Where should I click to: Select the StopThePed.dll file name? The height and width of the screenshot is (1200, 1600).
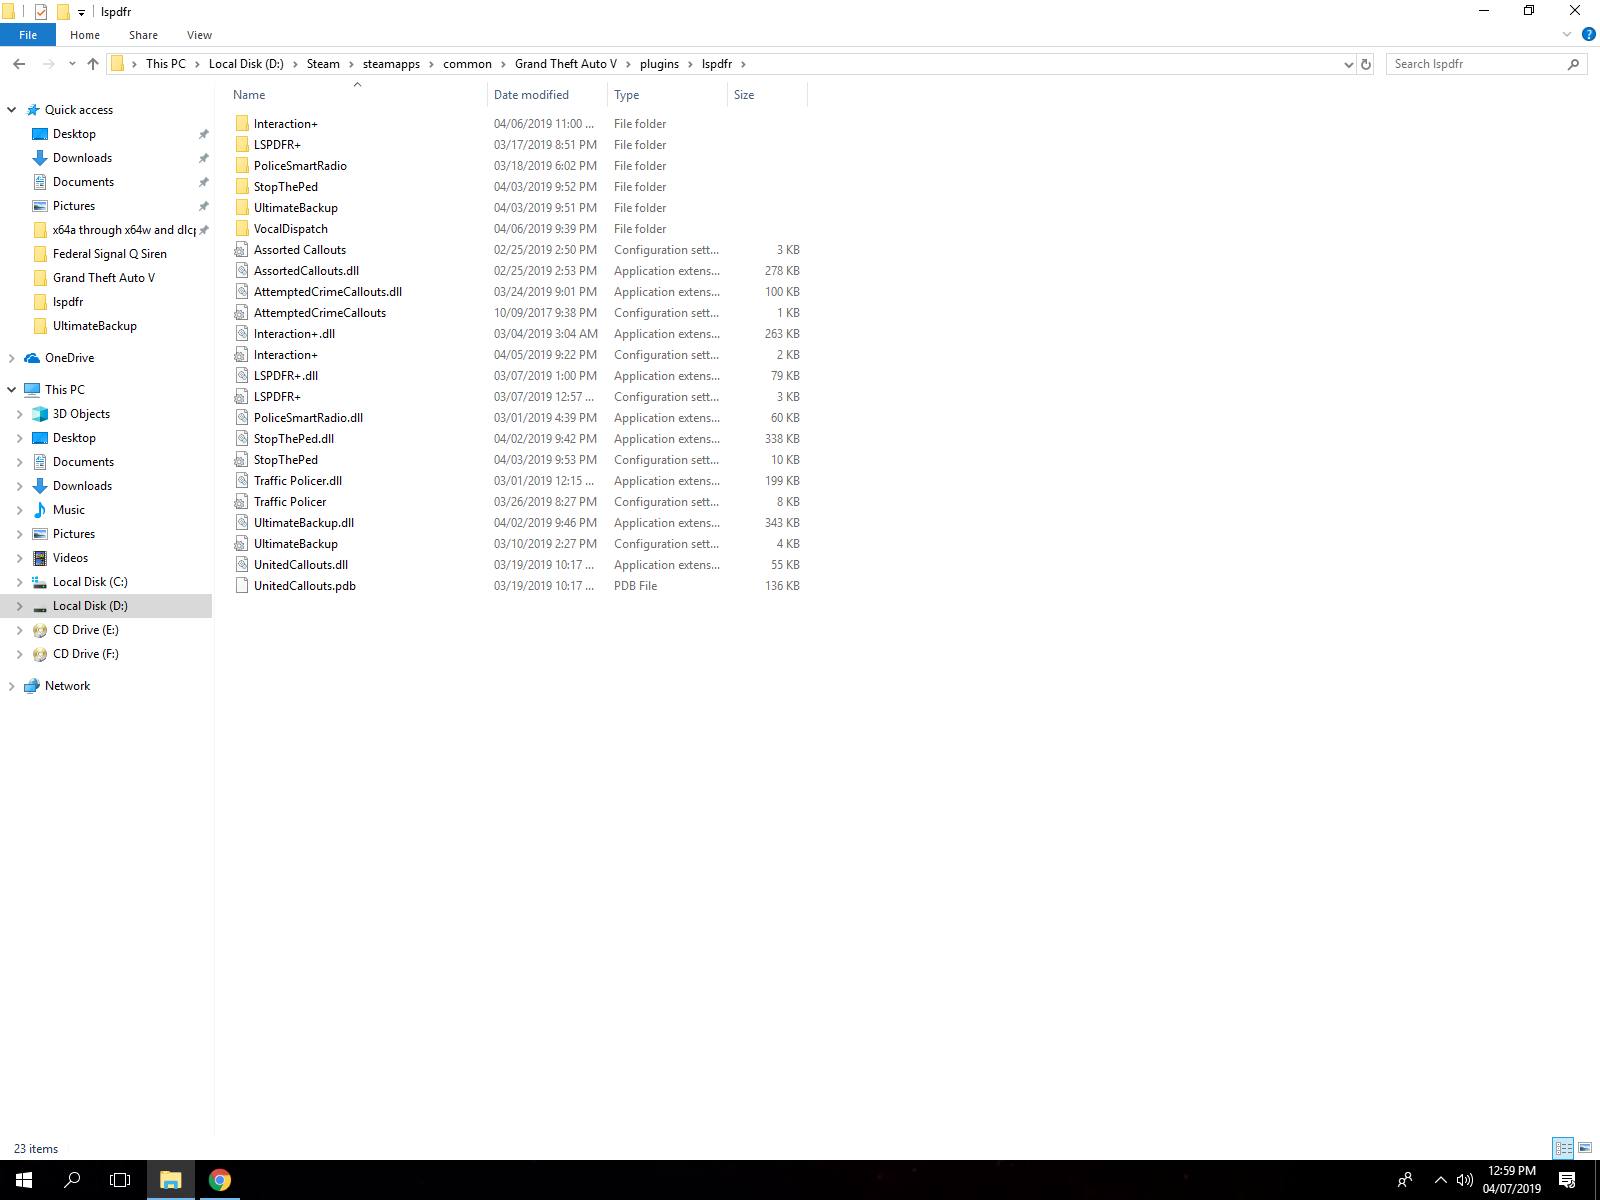pyautogui.click(x=294, y=439)
